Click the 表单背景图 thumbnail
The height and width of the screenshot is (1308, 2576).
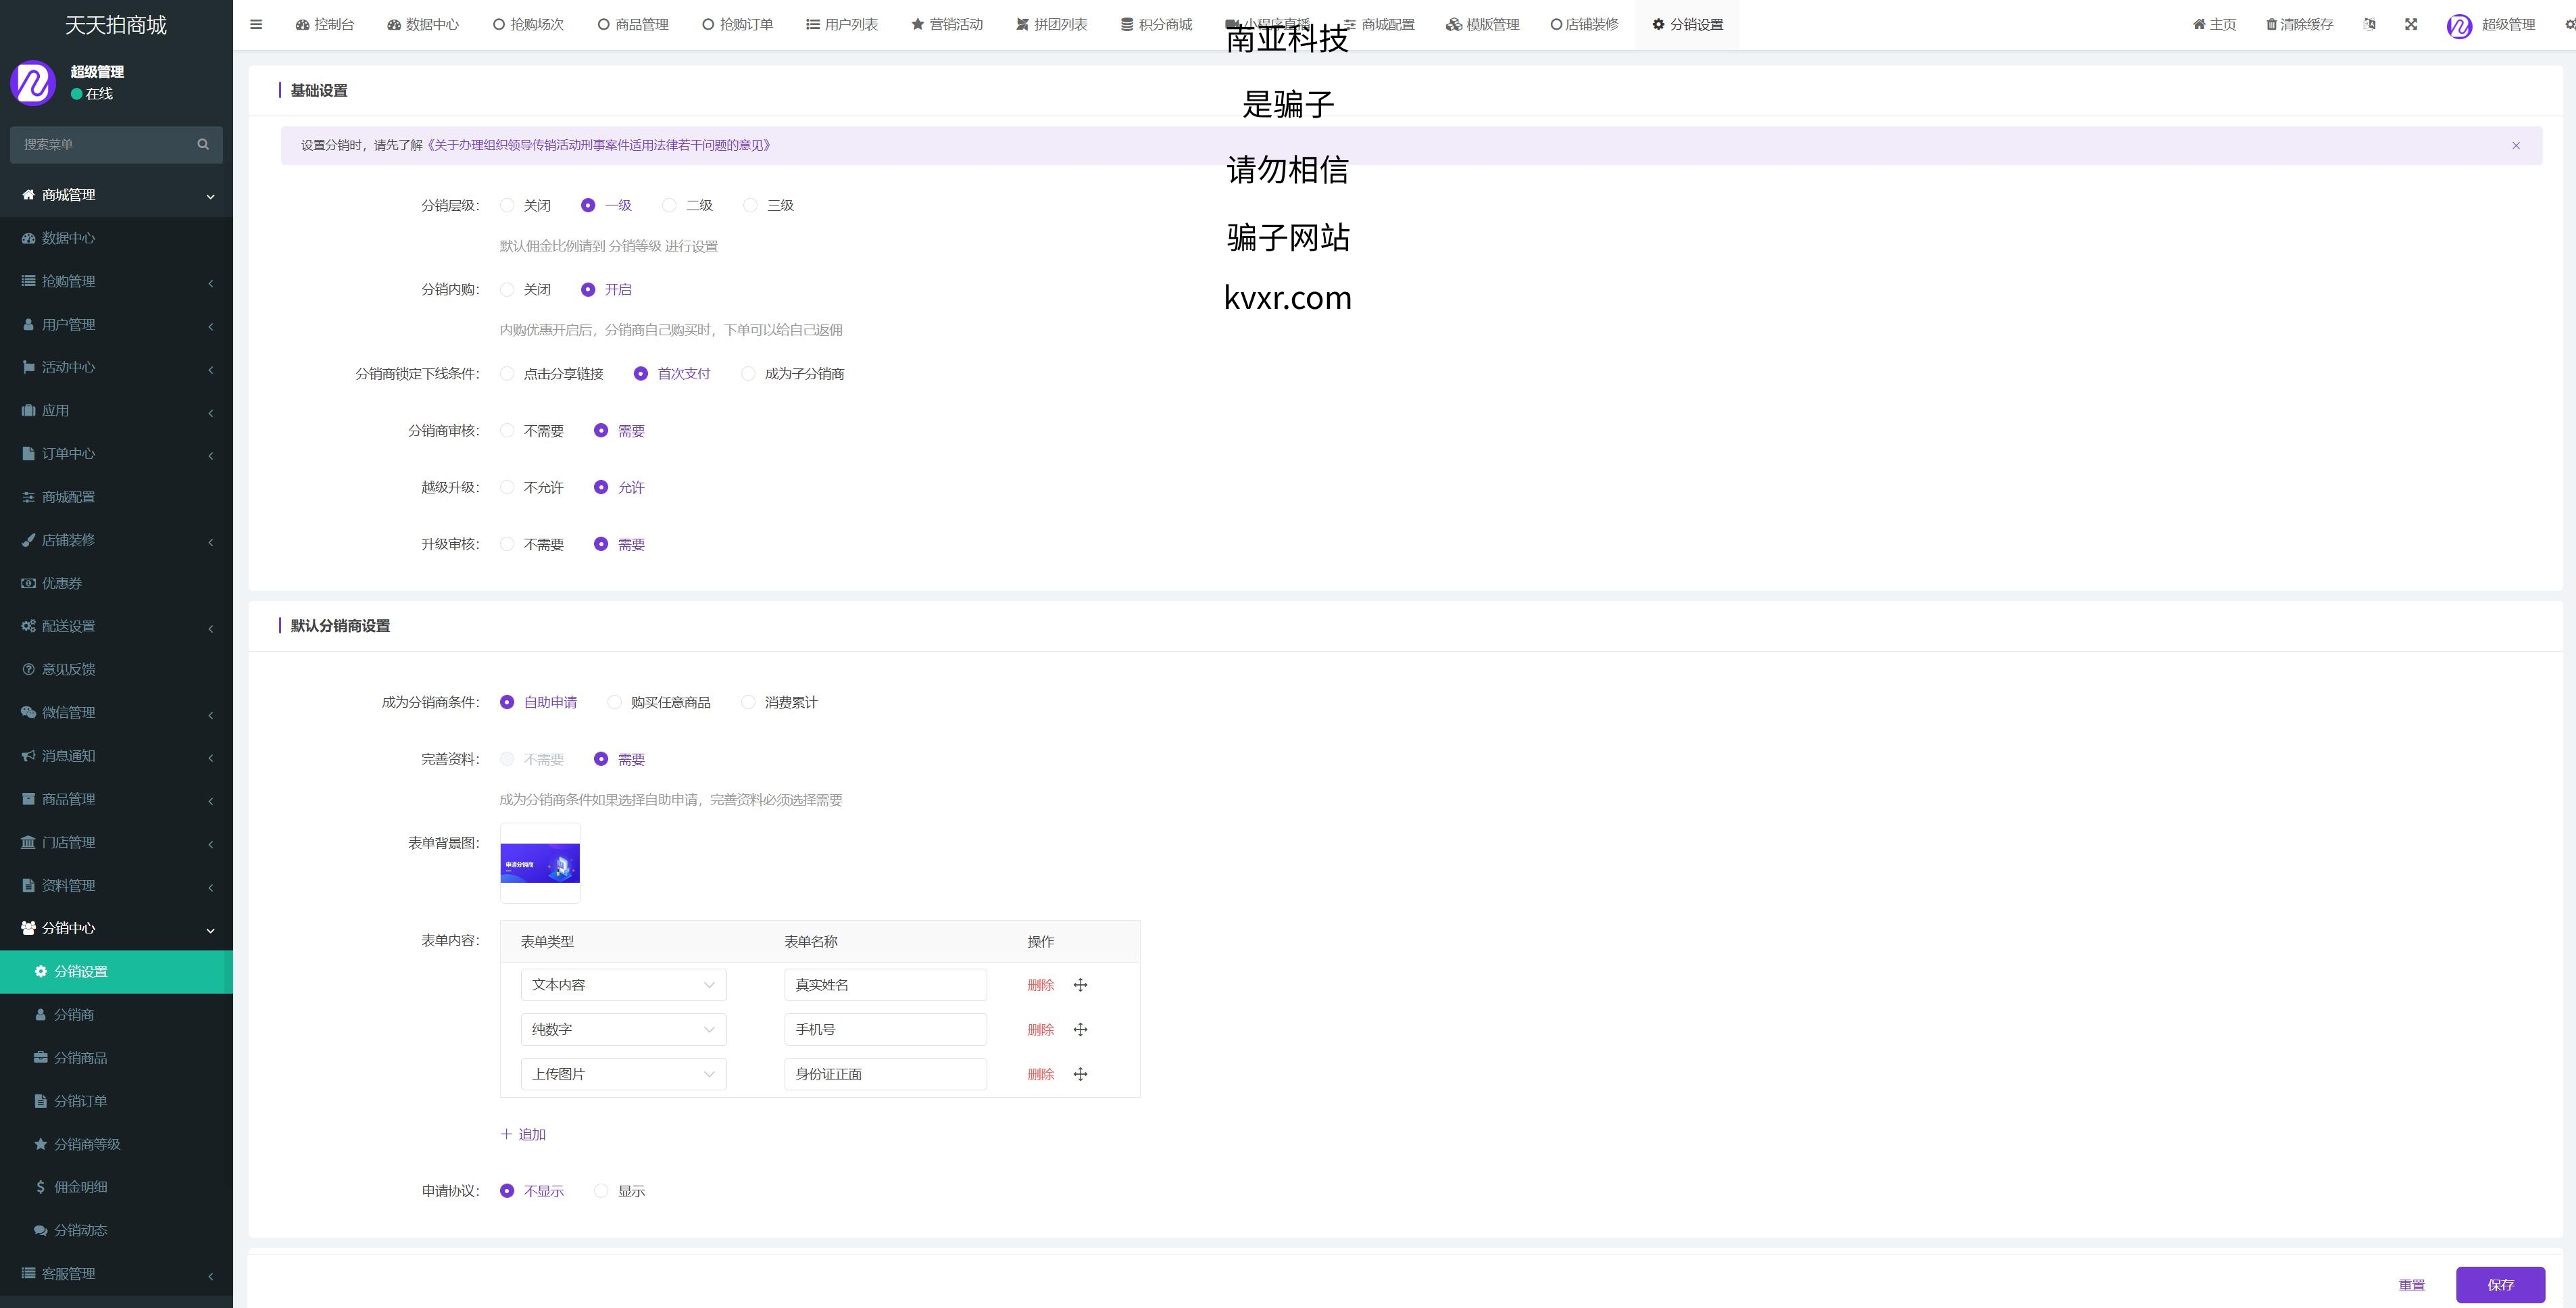point(540,863)
